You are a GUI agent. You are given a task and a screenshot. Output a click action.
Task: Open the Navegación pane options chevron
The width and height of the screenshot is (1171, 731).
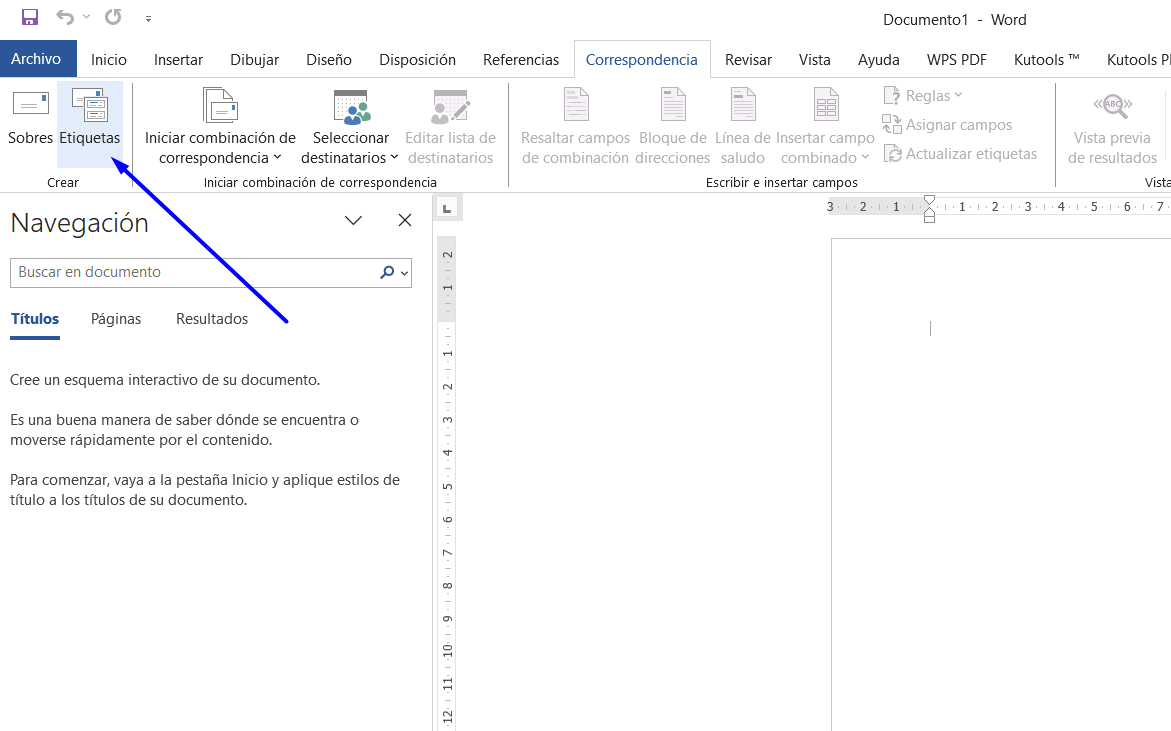353,220
